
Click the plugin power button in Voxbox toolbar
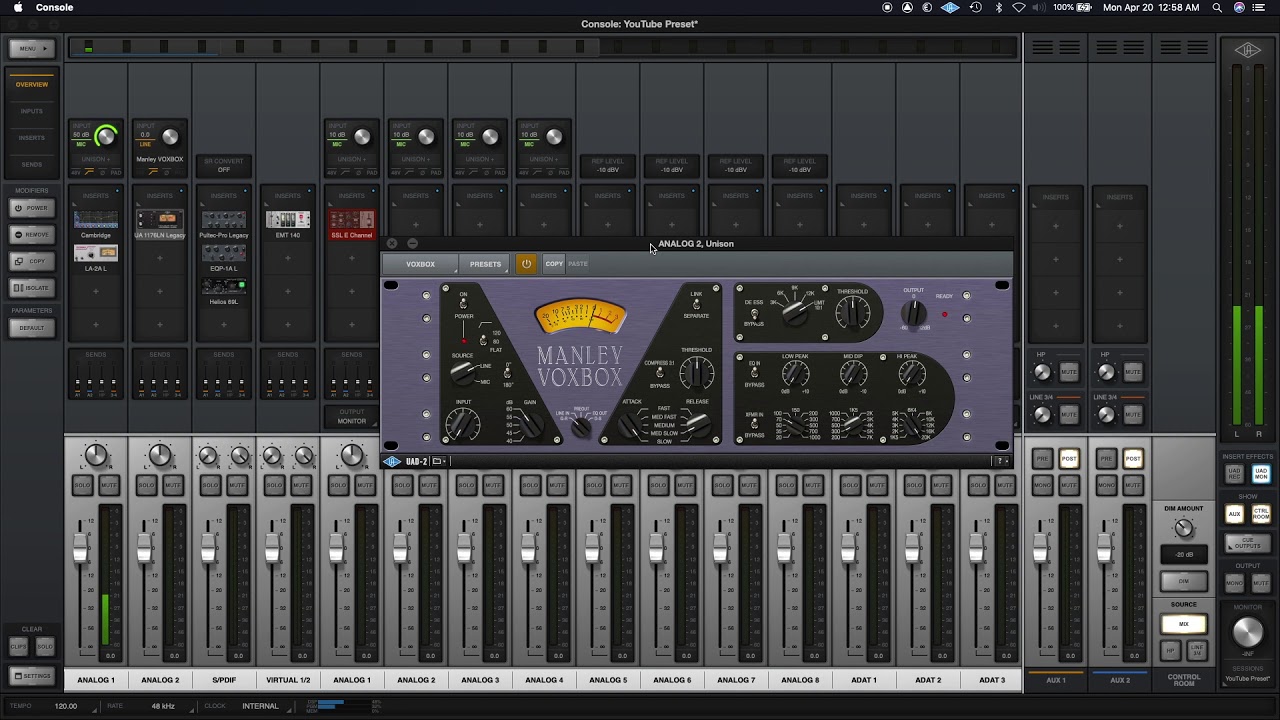coord(526,264)
